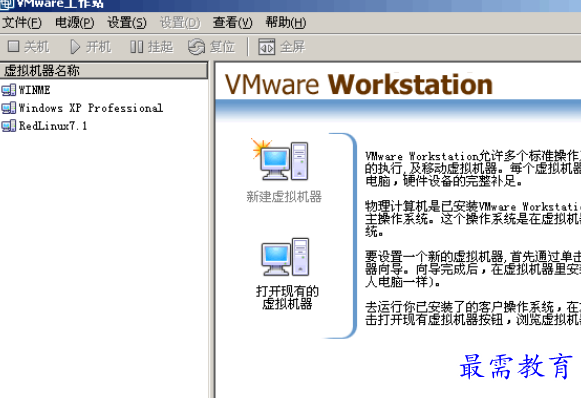
Task: Select the Windows XP Professional entry text
Action: pos(91,108)
